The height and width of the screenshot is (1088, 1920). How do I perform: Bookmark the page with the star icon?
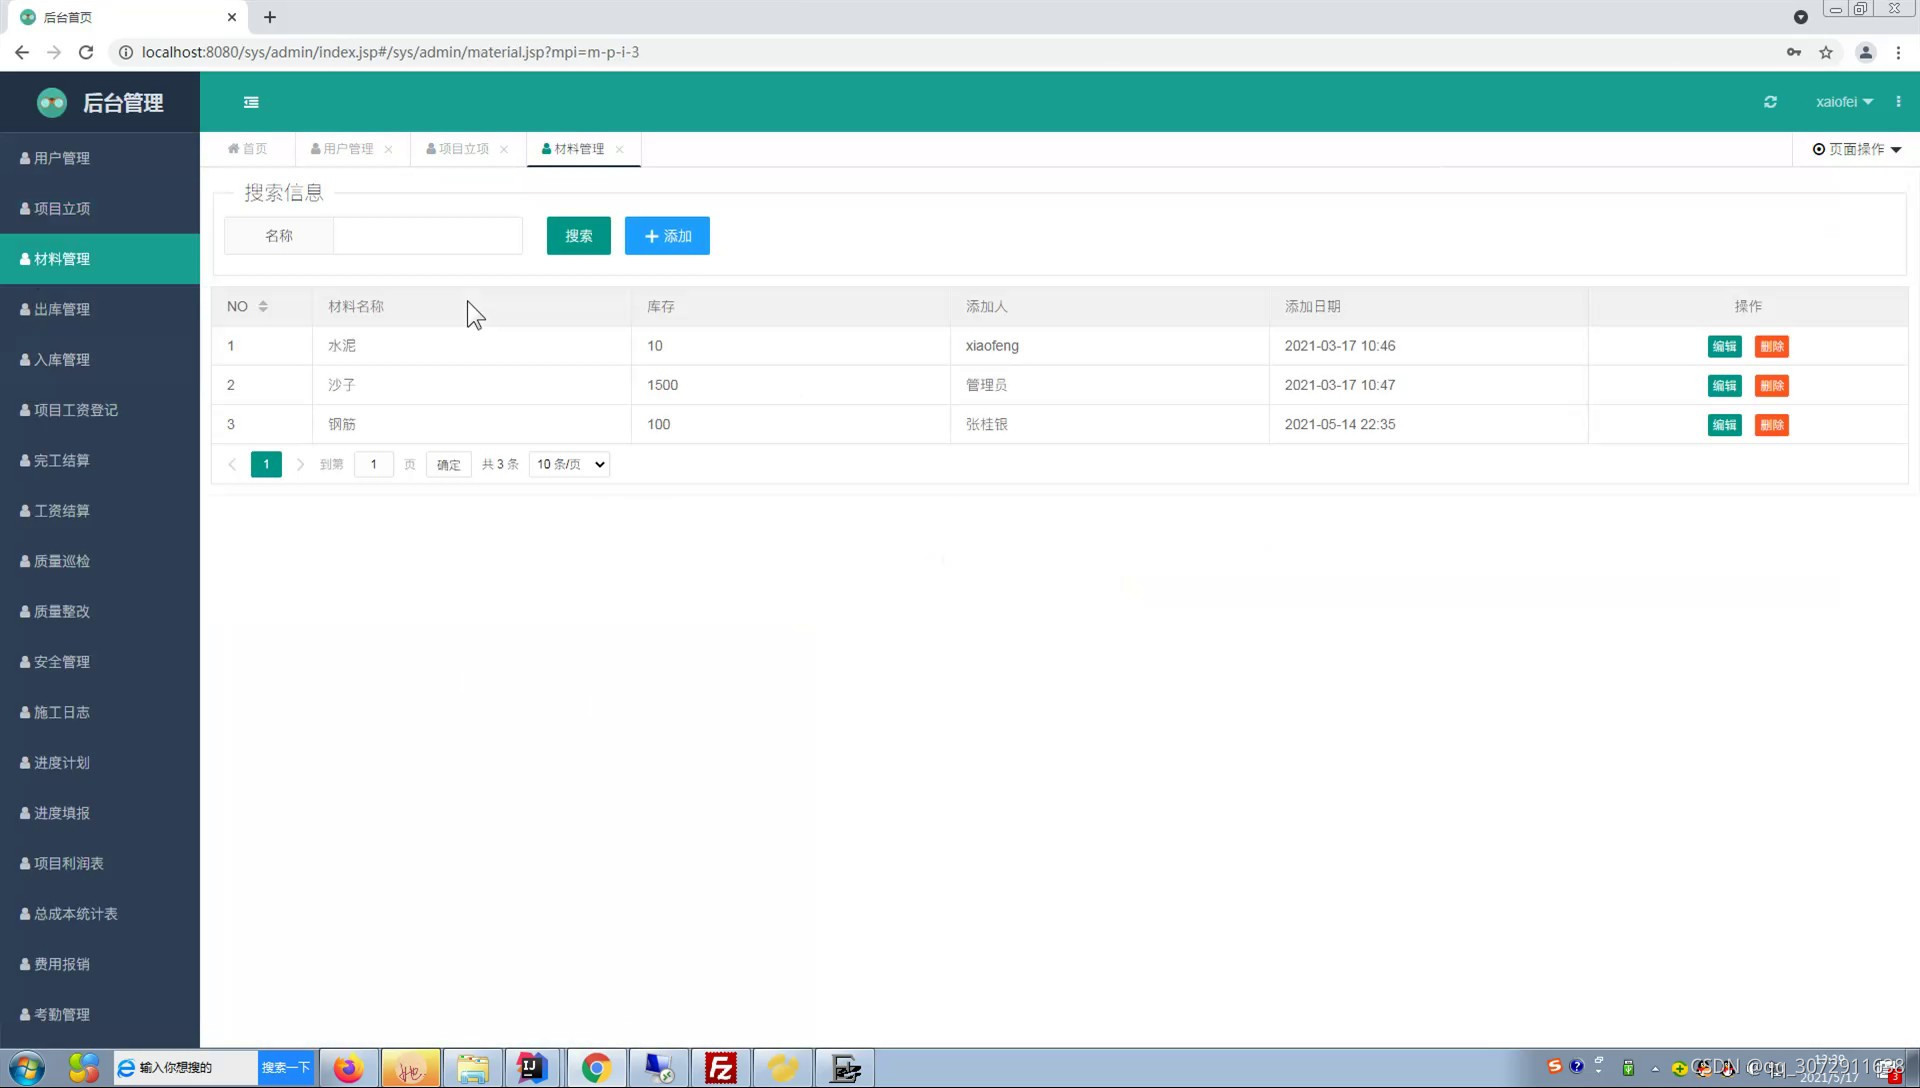[1826, 52]
